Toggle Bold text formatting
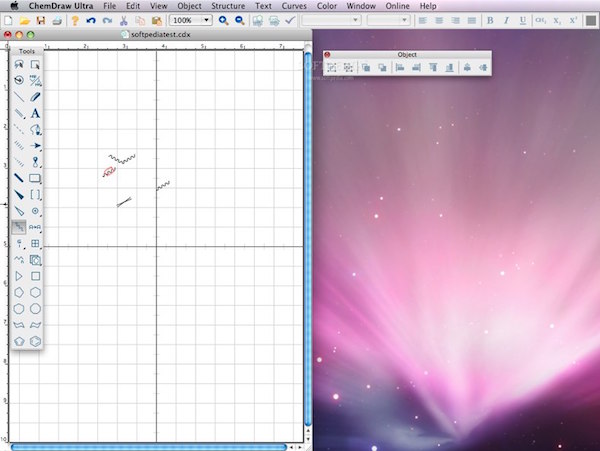The height and width of the screenshot is (451, 600). [491, 20]
